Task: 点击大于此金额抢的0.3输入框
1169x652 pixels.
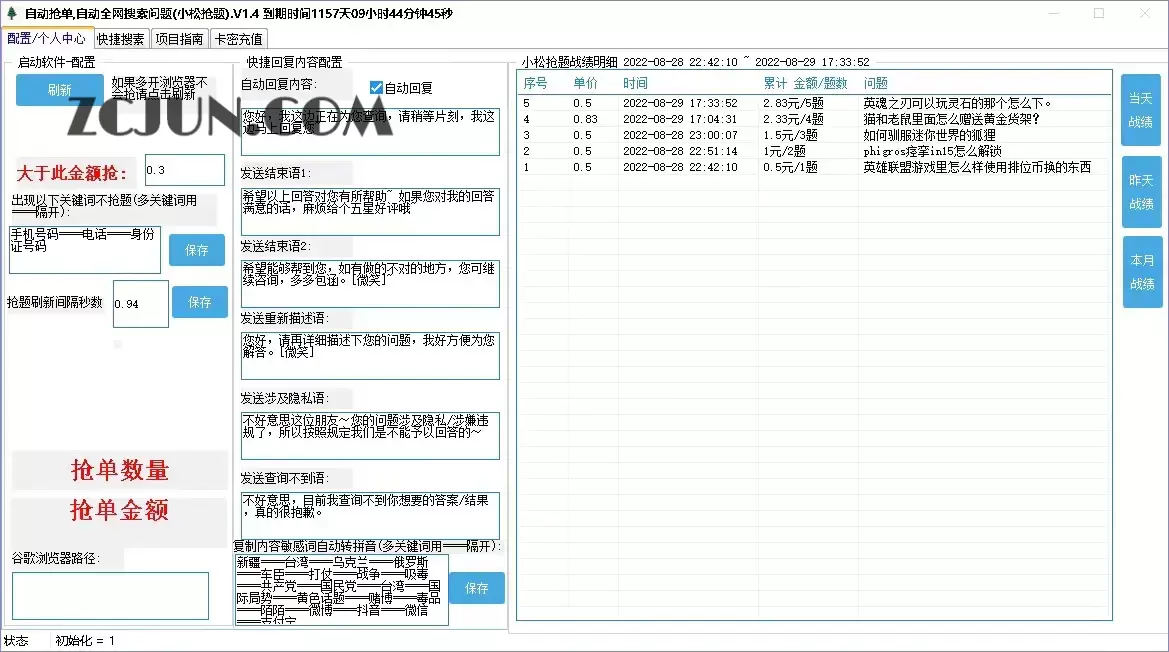Action: (184, 170)
